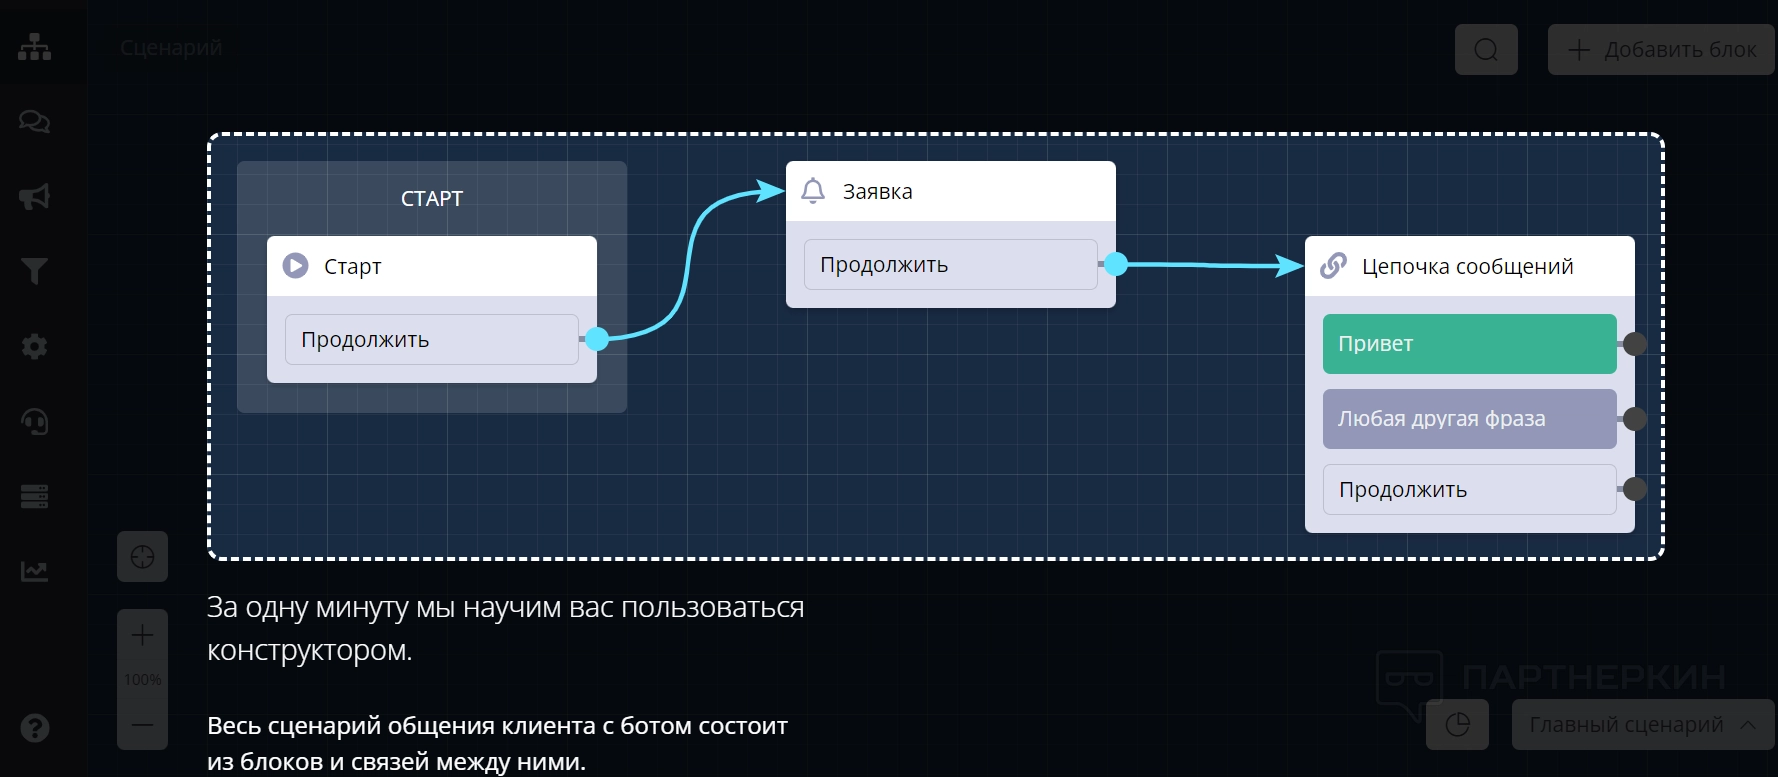Click the bell icon in the Заявка block
Screen dimensions: 1778x777
813,191
